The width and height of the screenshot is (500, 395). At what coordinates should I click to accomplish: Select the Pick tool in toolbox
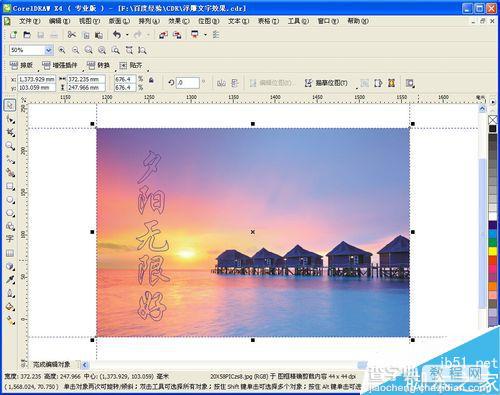(x=10, y=105)
